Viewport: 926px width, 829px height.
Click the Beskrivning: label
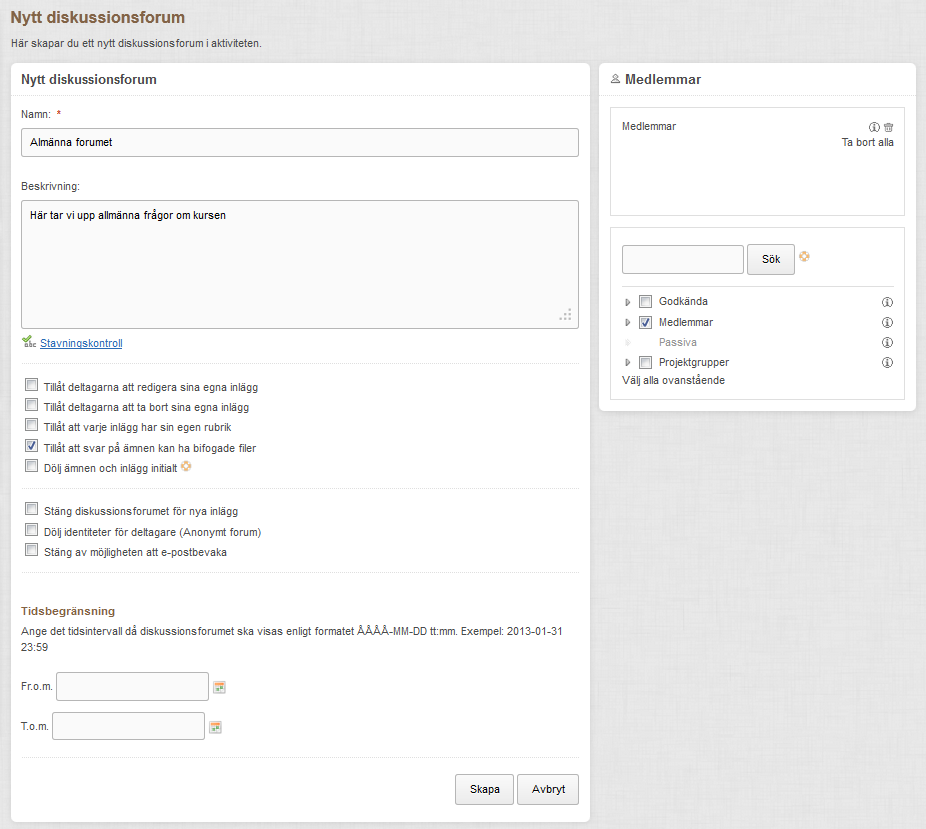50,187
